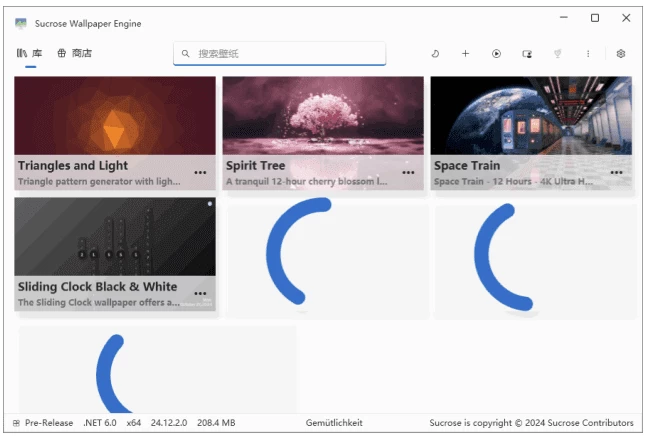The image size is (646, 436).
Task: Select the Sliding Clock Black & White thumbnail
Action: (x=115, y=236)
